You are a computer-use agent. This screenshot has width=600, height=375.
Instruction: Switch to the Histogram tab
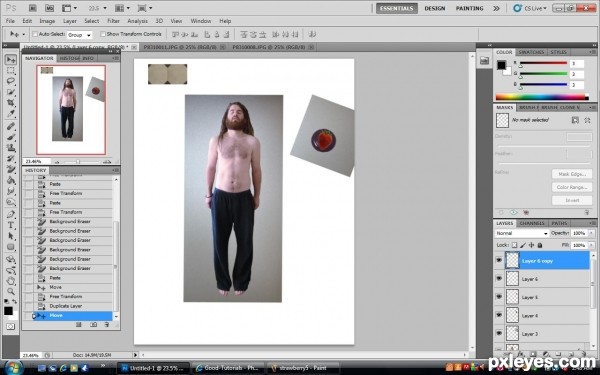point(69,58)
